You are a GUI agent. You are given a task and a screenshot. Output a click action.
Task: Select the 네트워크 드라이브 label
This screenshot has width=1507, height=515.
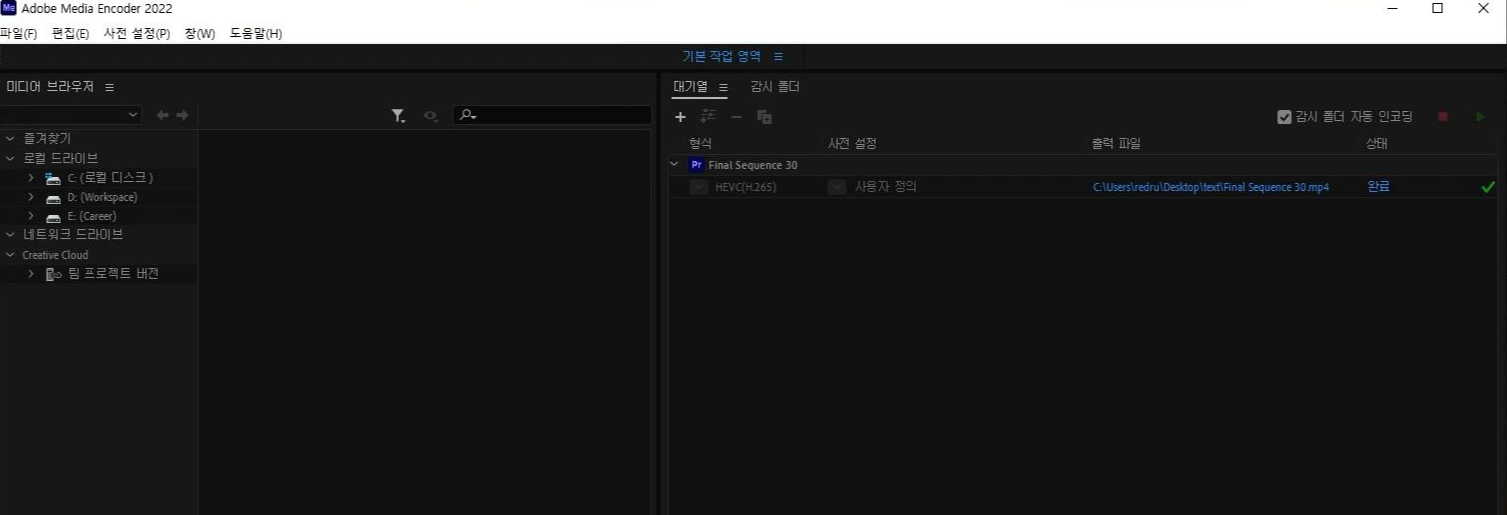(73, 235)
